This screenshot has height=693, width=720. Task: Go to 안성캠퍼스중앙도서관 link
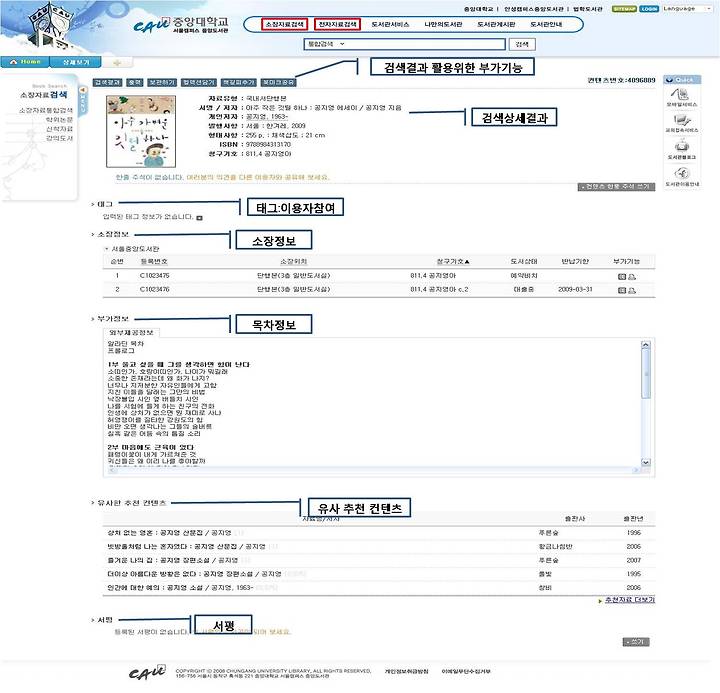click(x=534, y=9)
